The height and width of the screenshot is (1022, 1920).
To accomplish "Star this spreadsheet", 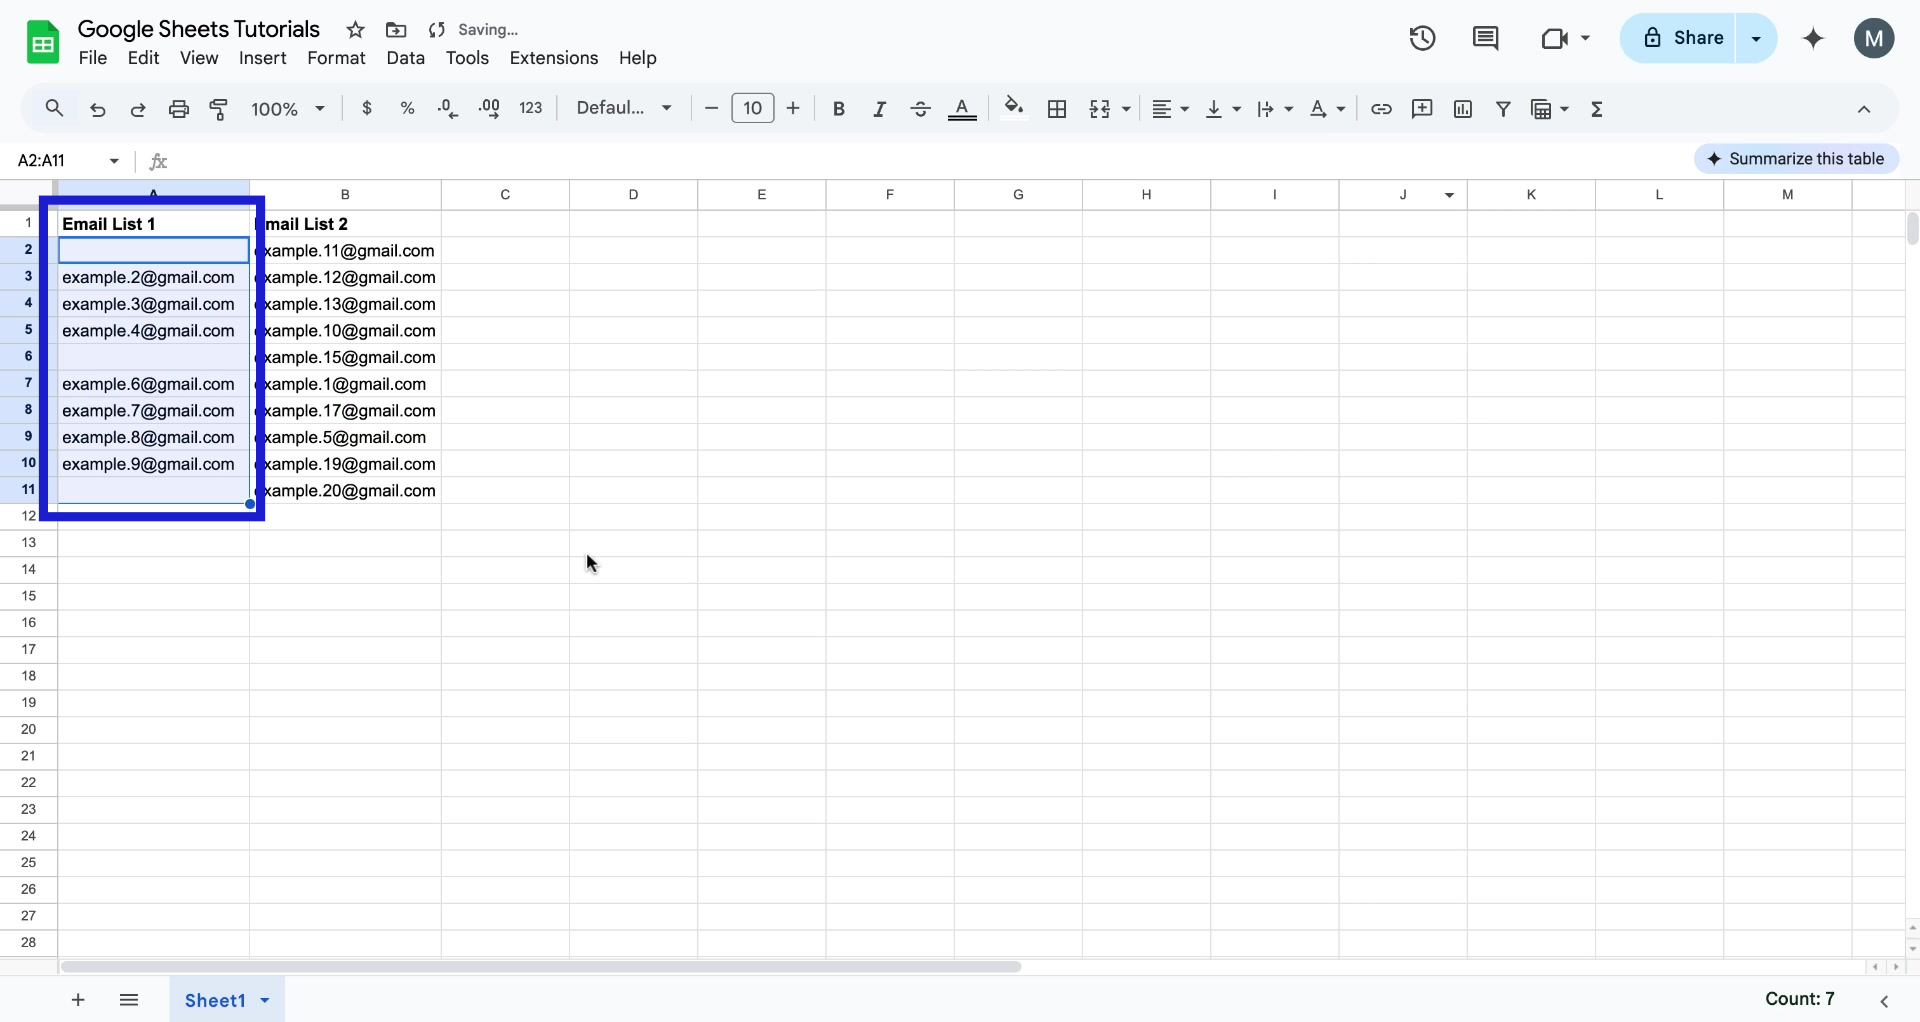I will [355, 30].
